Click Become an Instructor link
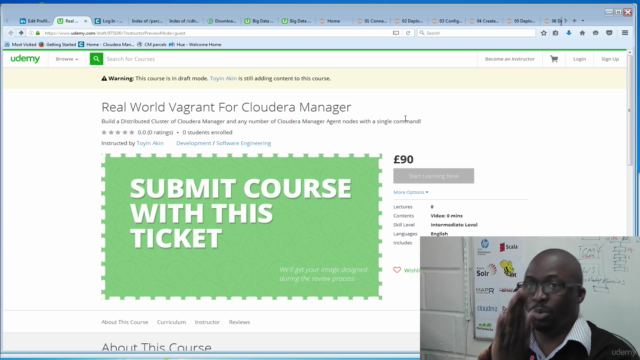 tap(509, 59)
